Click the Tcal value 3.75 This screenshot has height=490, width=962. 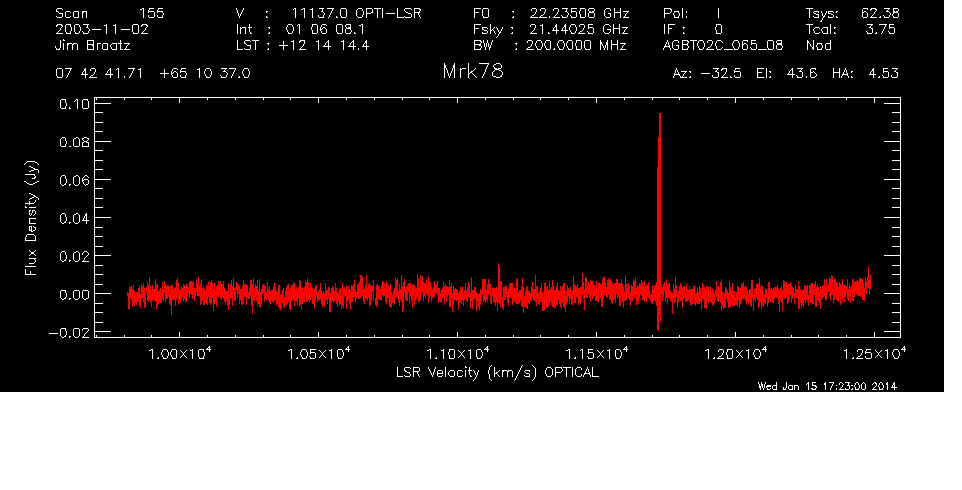pyautogui.click(x=880, y=29)
